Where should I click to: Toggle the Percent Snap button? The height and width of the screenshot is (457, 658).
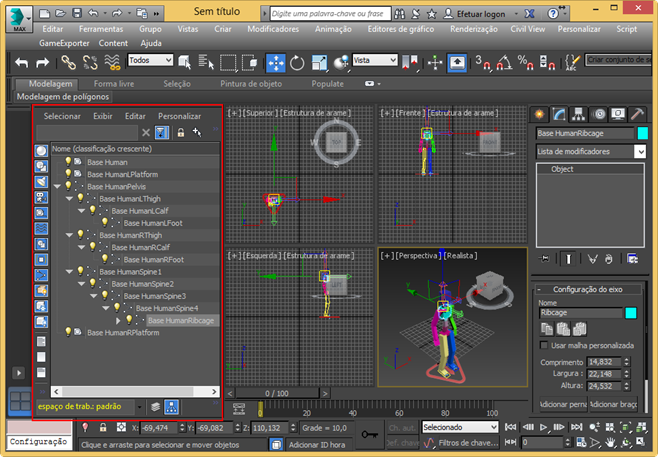click(x=525, y=63)
